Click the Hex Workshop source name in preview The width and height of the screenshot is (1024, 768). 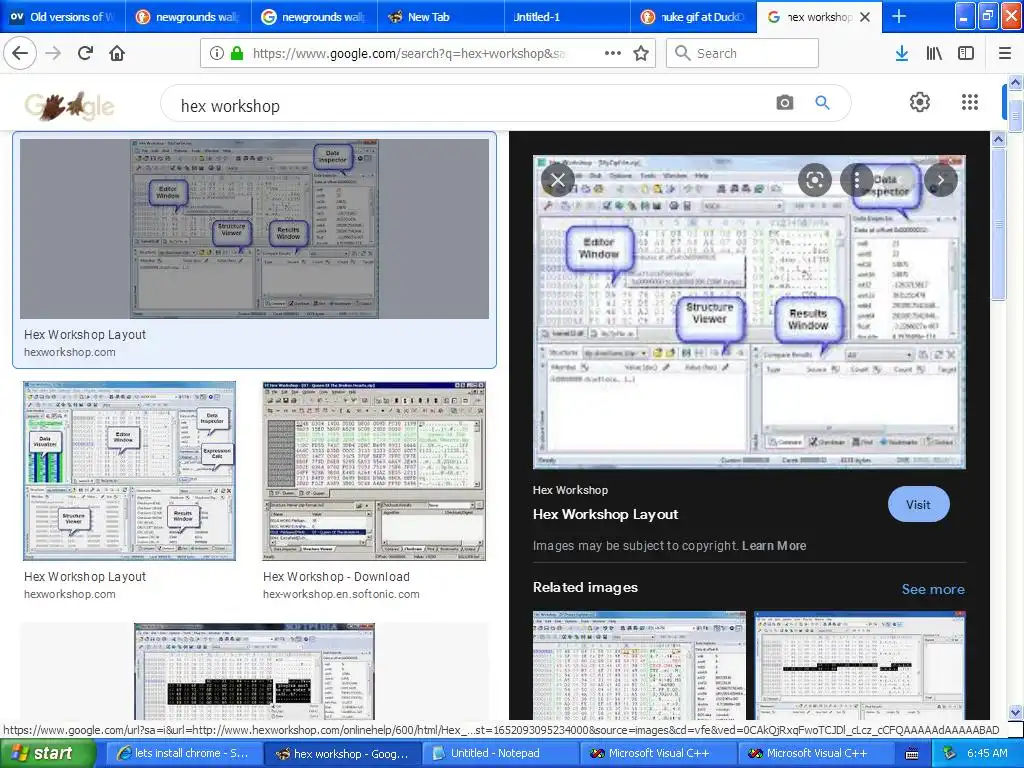(570, 490)
